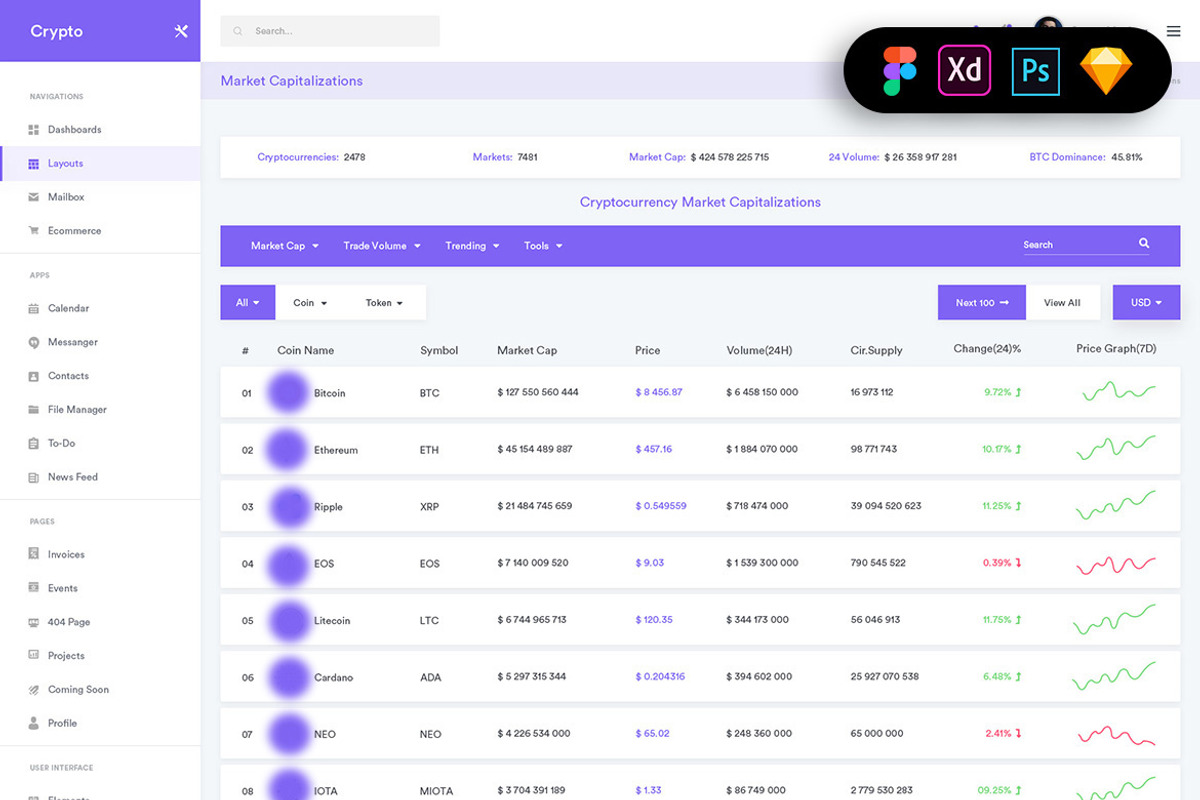
Task: Click the To-Do icon in sidebar
Action: point(33,443)
